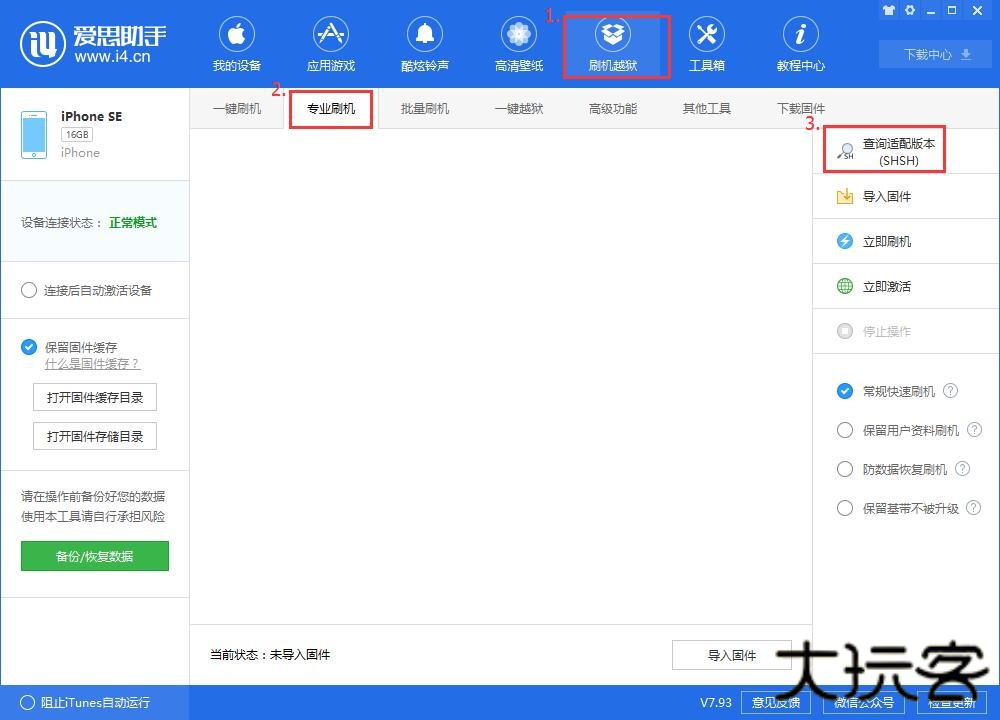The width and height of the screenshot is (1000, 720).
Task: Enable 连接后自动激活设备 option
Action: coord(30,290)
